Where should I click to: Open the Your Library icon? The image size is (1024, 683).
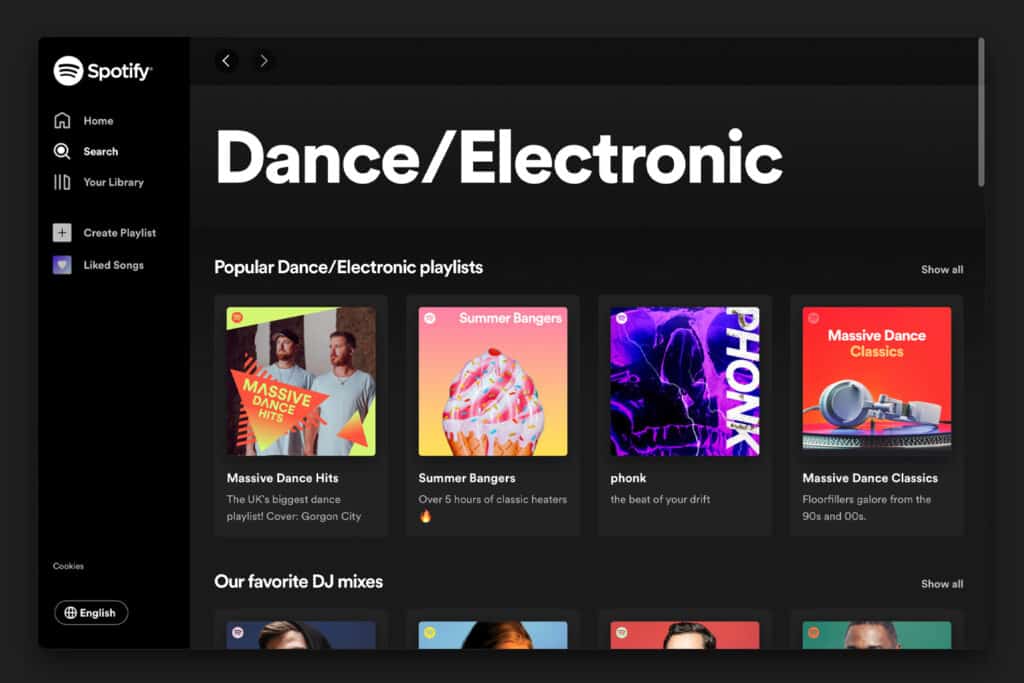point(62,182)
